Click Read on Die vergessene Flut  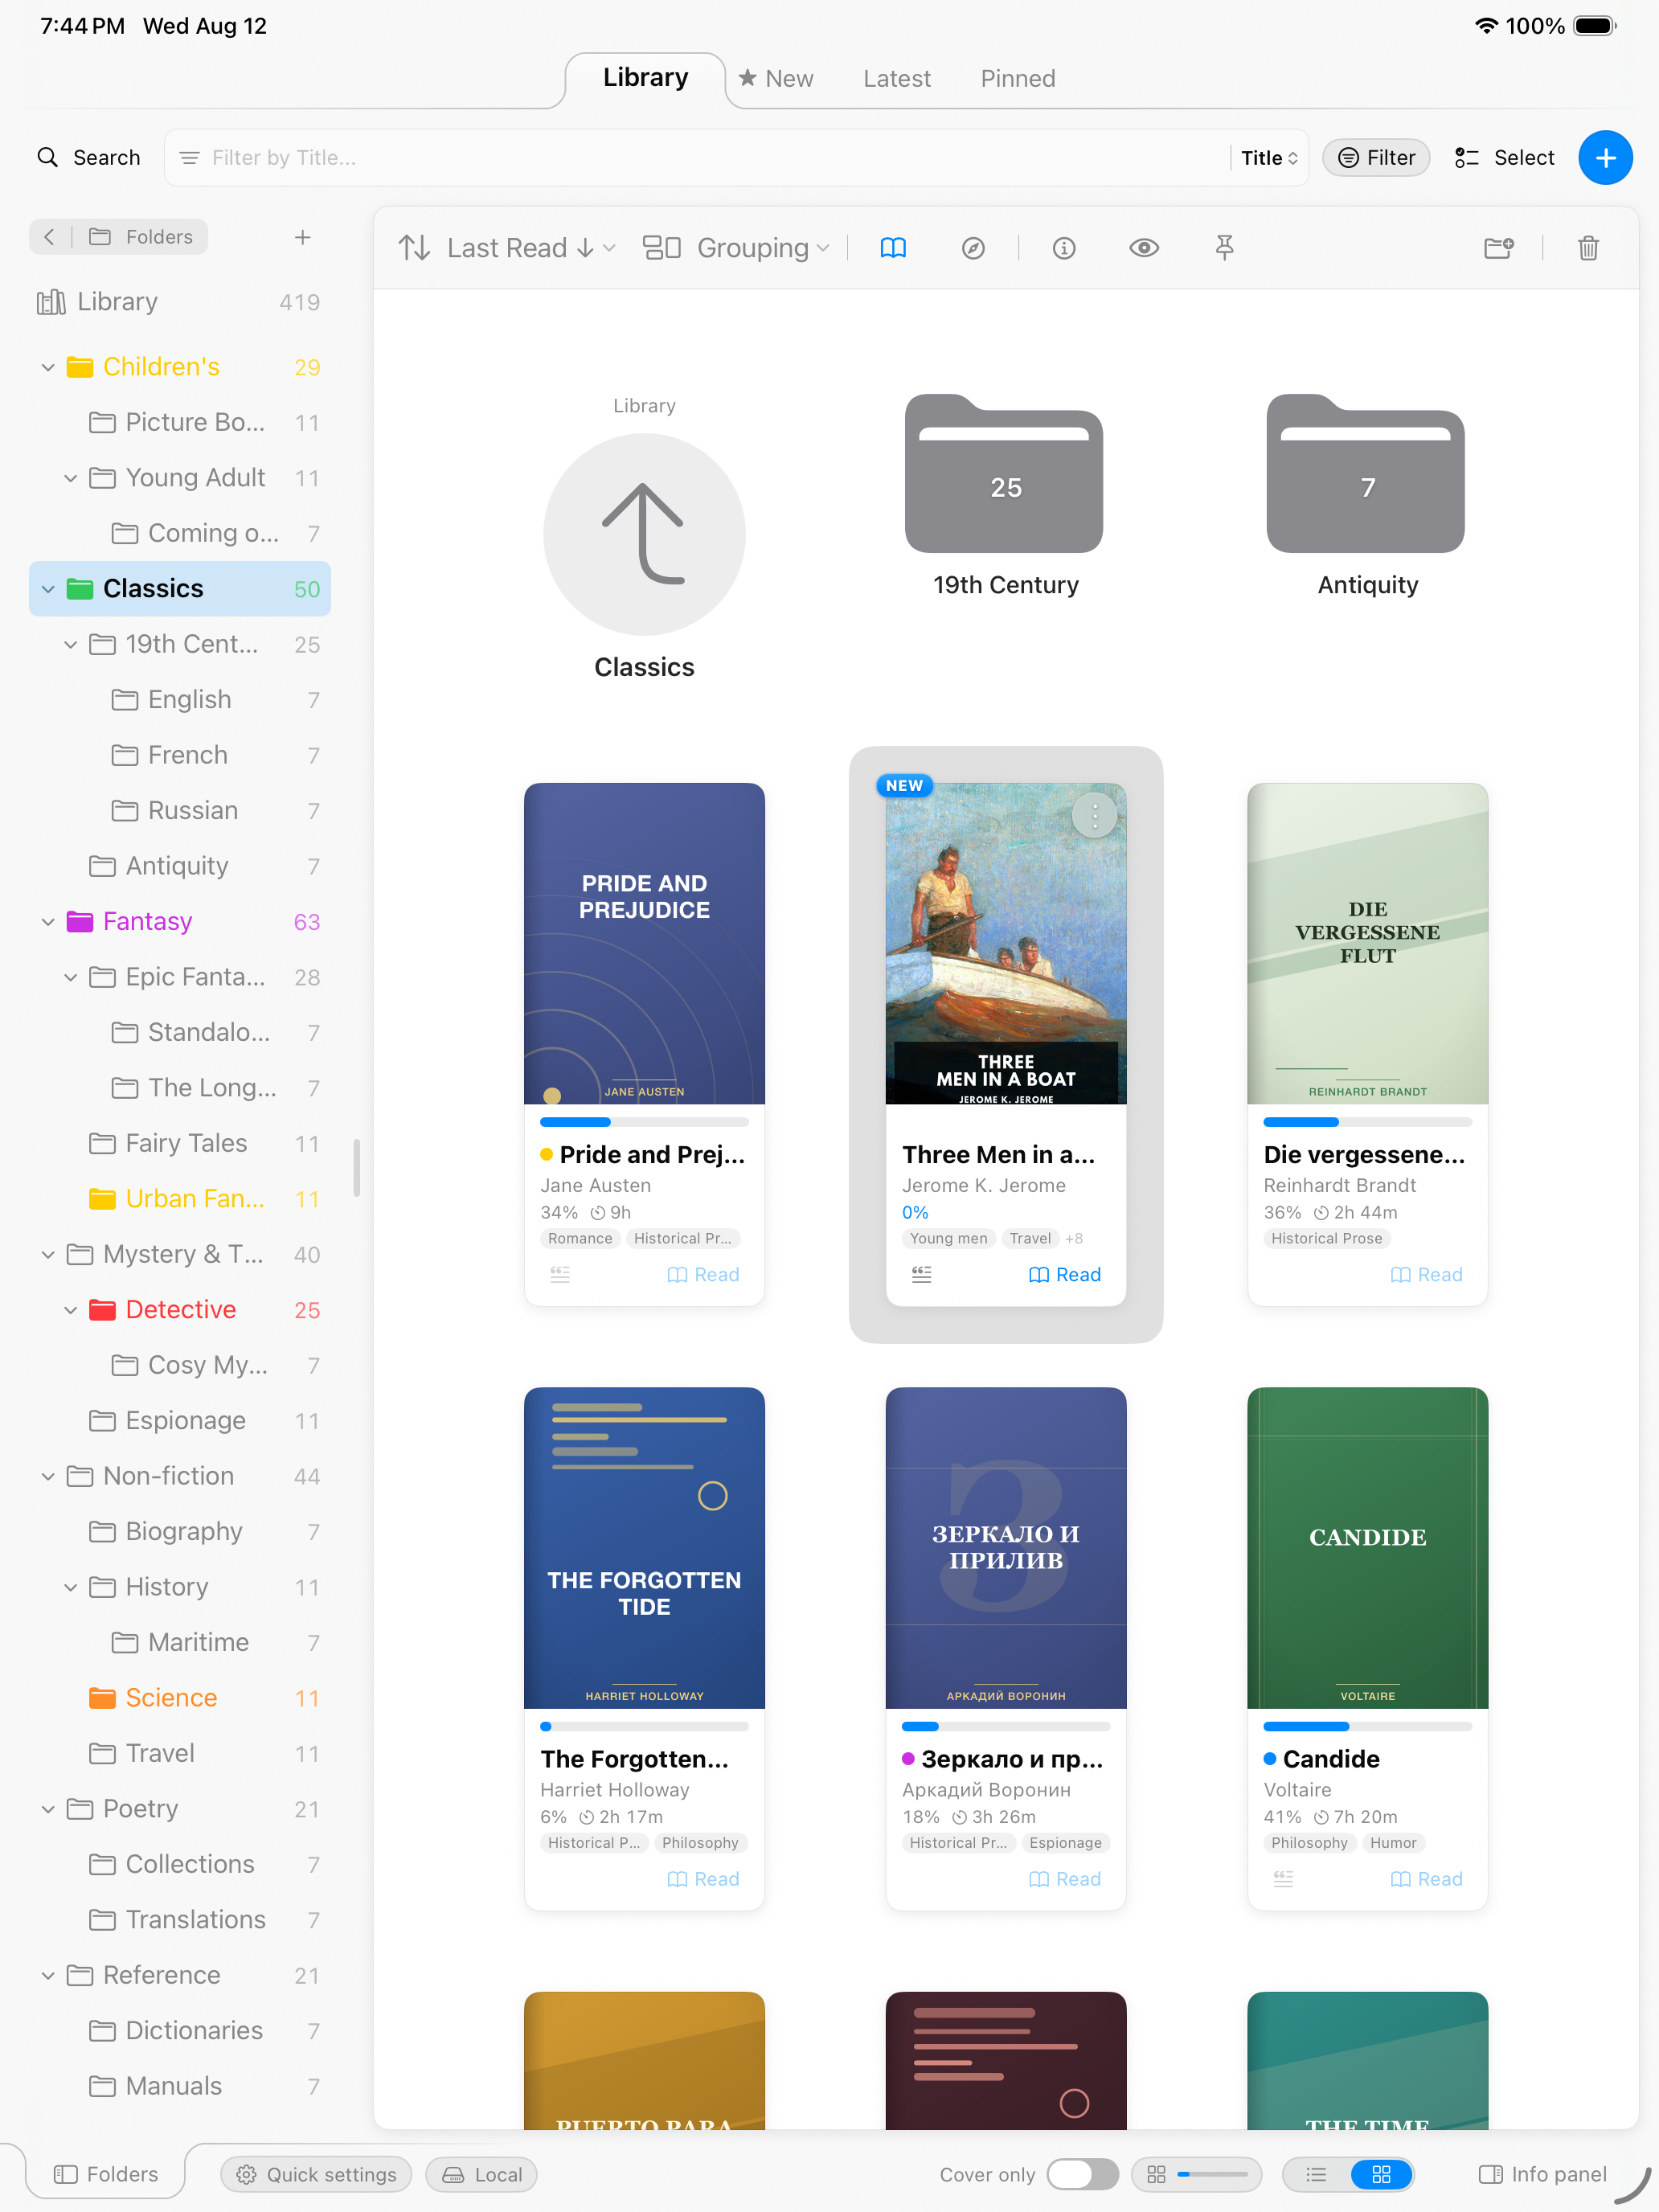pos(1427,1274)
